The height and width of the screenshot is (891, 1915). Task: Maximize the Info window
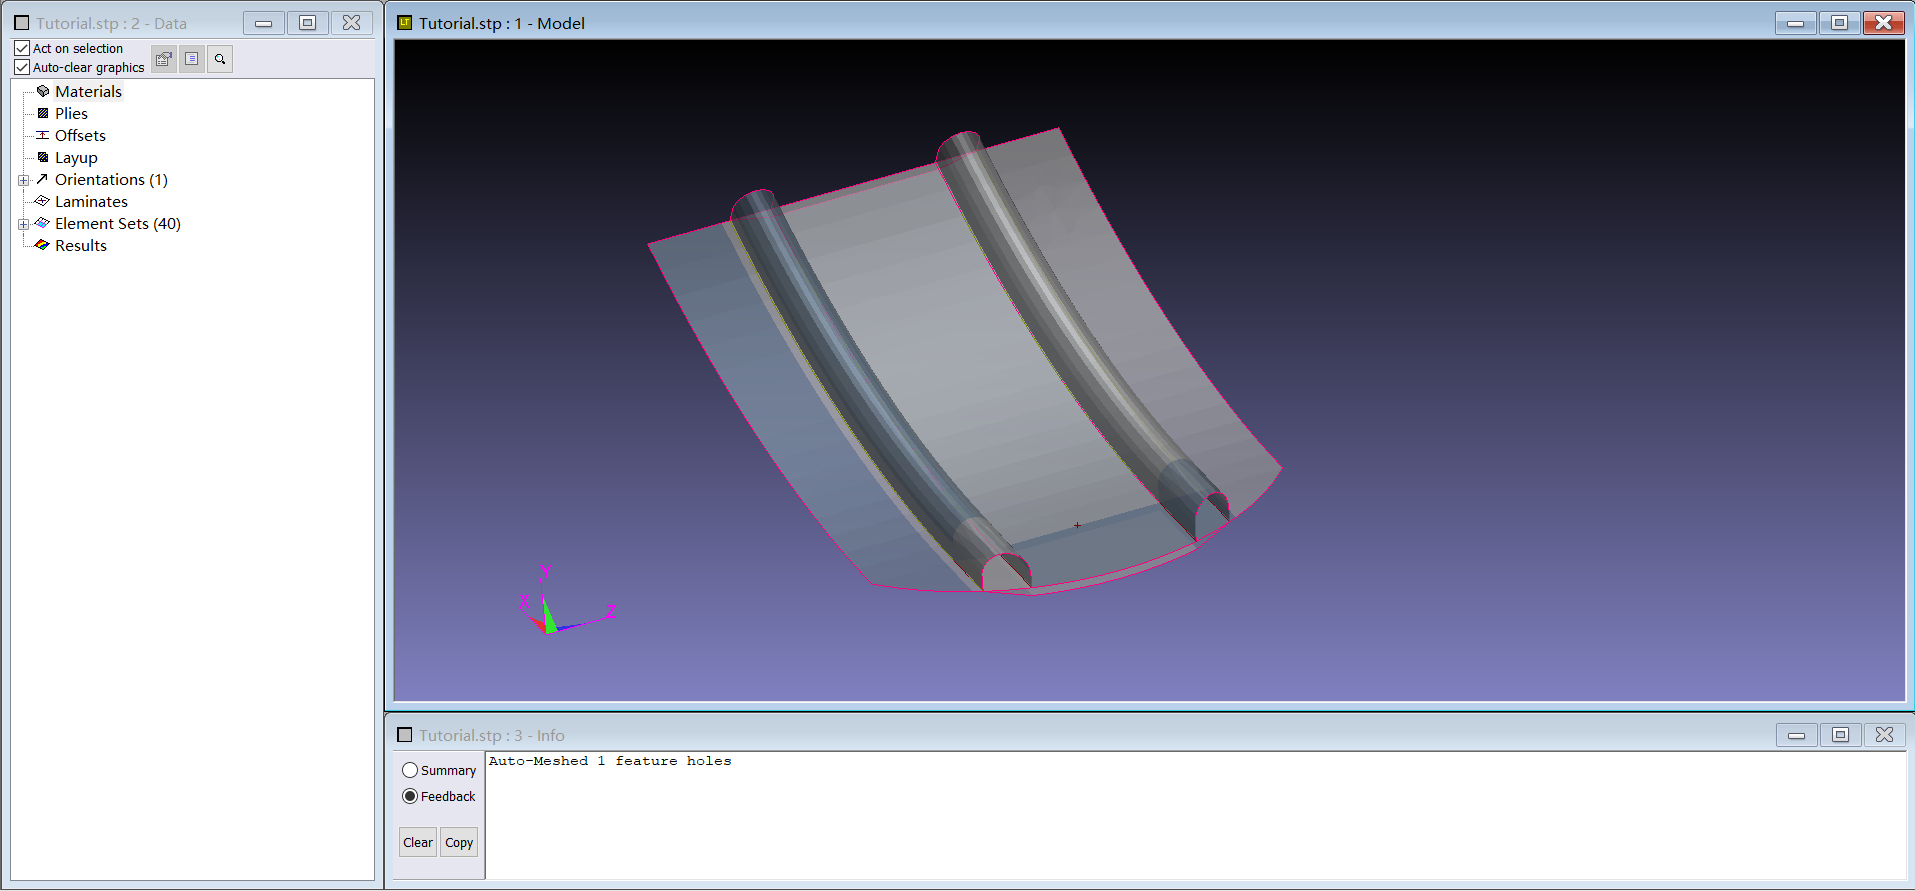1841,735
